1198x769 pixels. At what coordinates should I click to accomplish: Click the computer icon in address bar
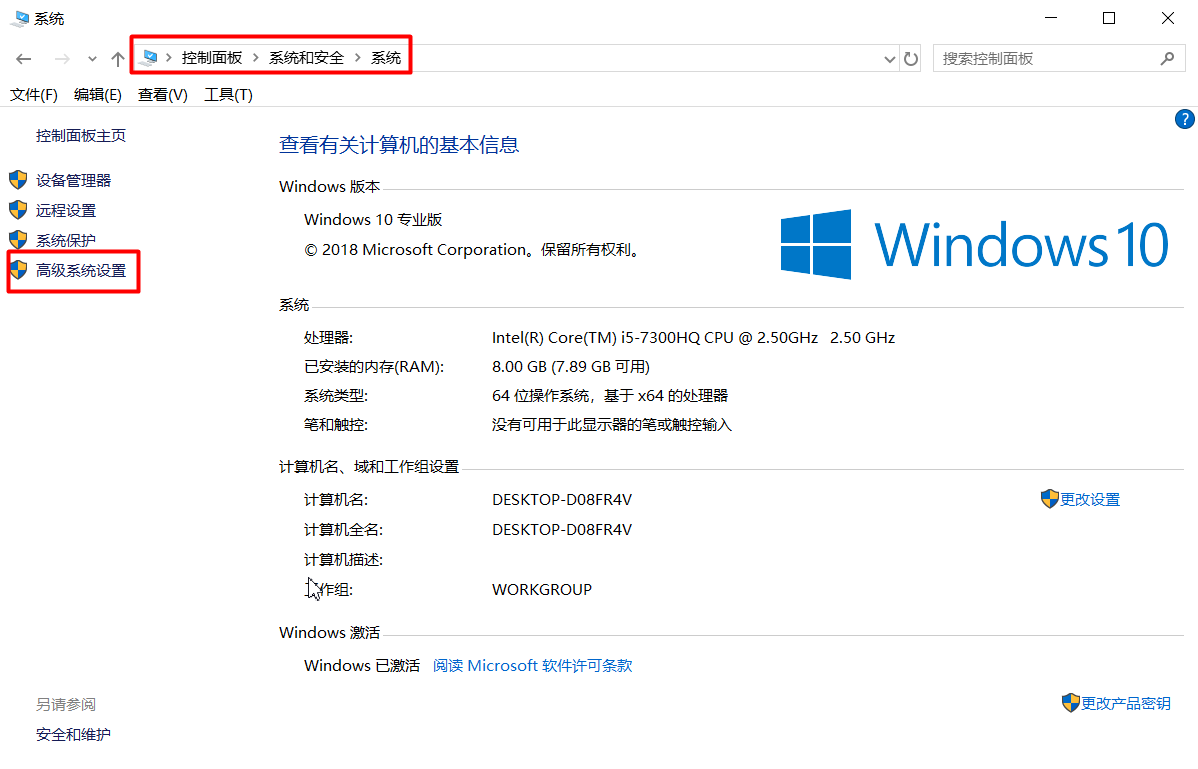pyautogui.click(x=150, y=57)
